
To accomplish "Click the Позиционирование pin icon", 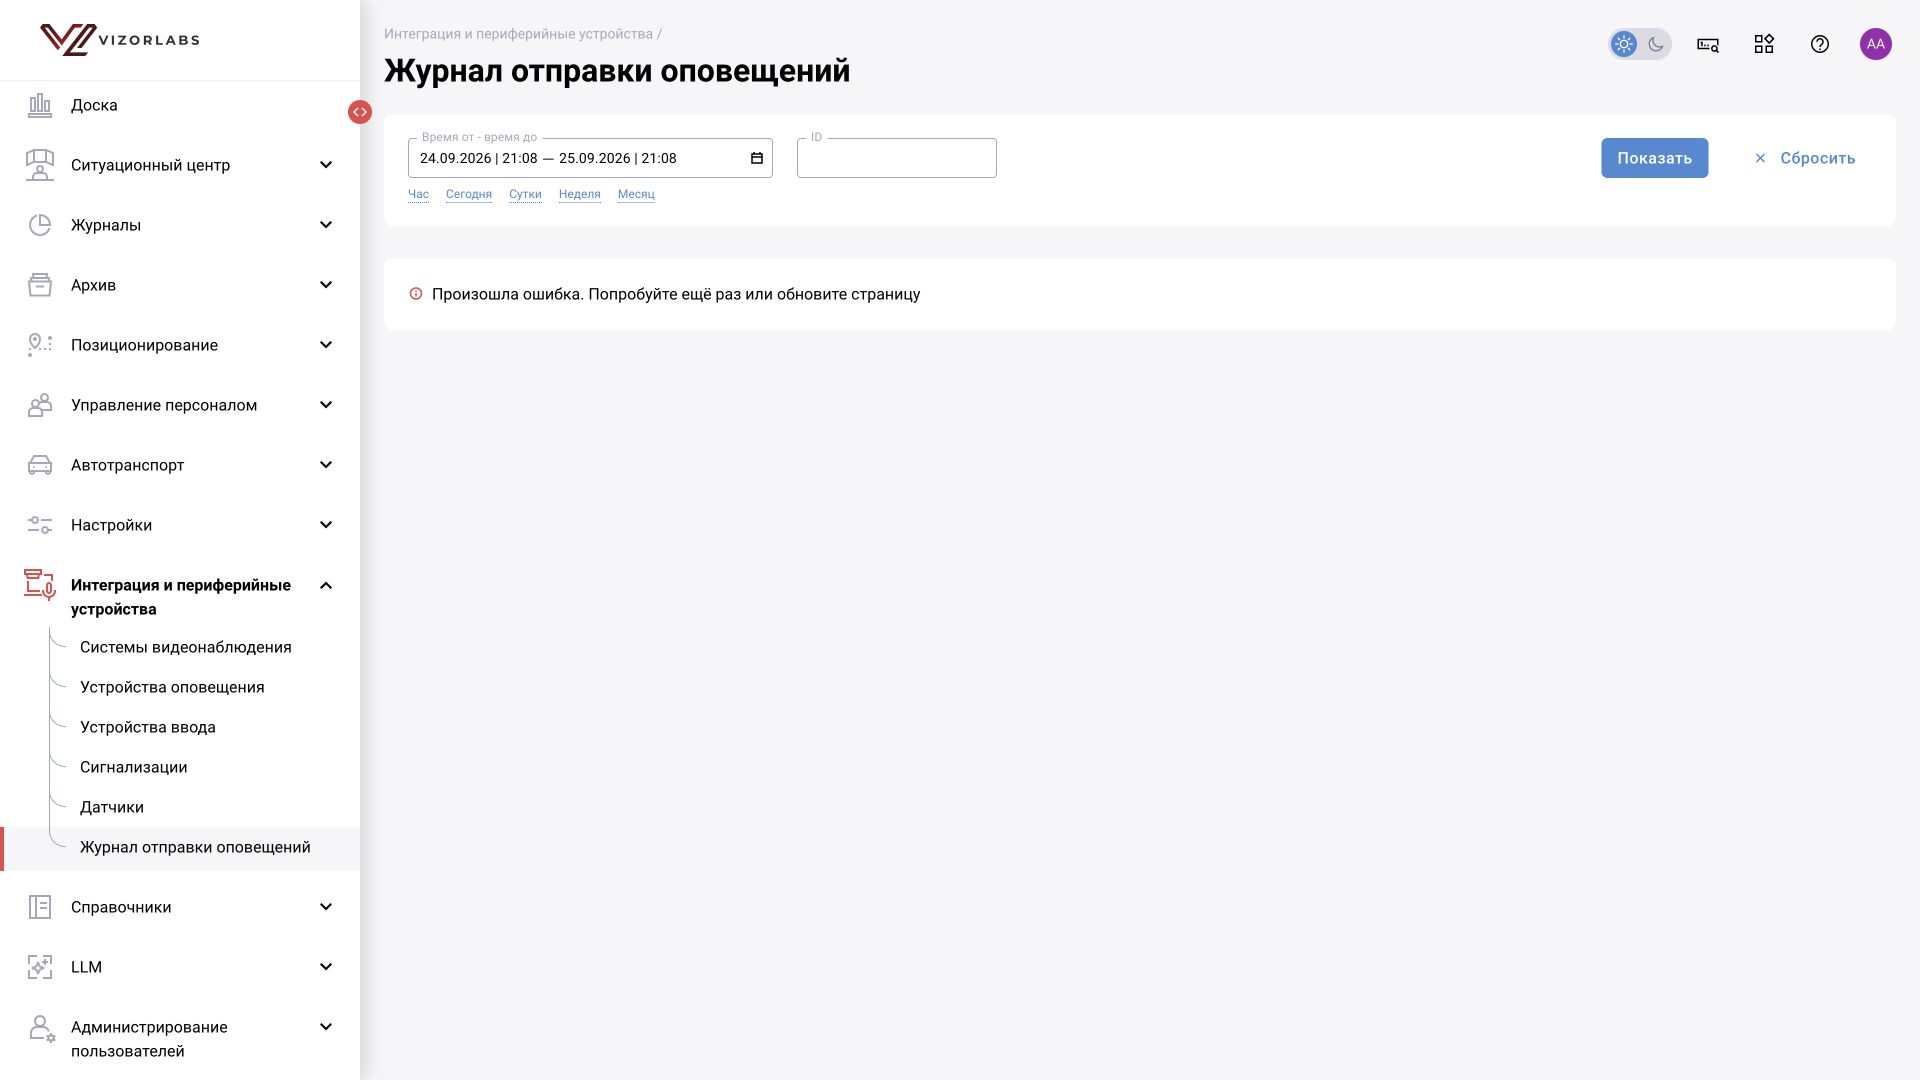I will pos(40,345).
